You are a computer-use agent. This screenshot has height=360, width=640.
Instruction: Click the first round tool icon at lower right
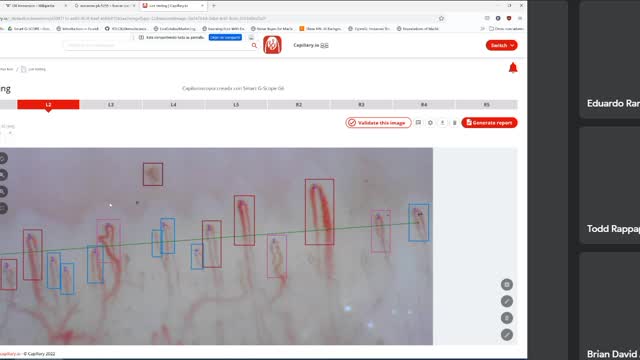click(x=507, y=284)
